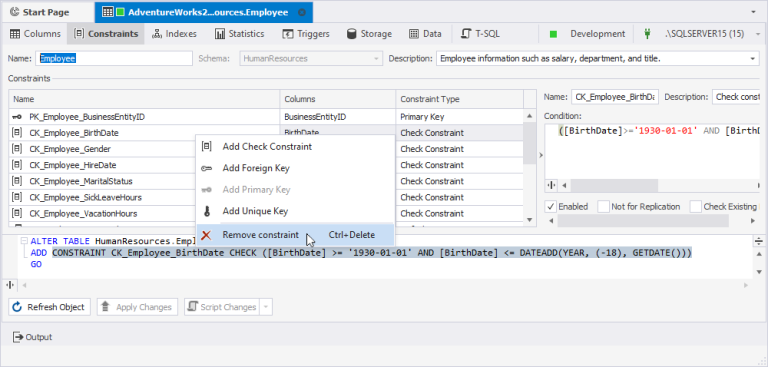This screenshot has height=367, width=768.
Task: Click the green Development environment indicator
Action: click(553, 34)
